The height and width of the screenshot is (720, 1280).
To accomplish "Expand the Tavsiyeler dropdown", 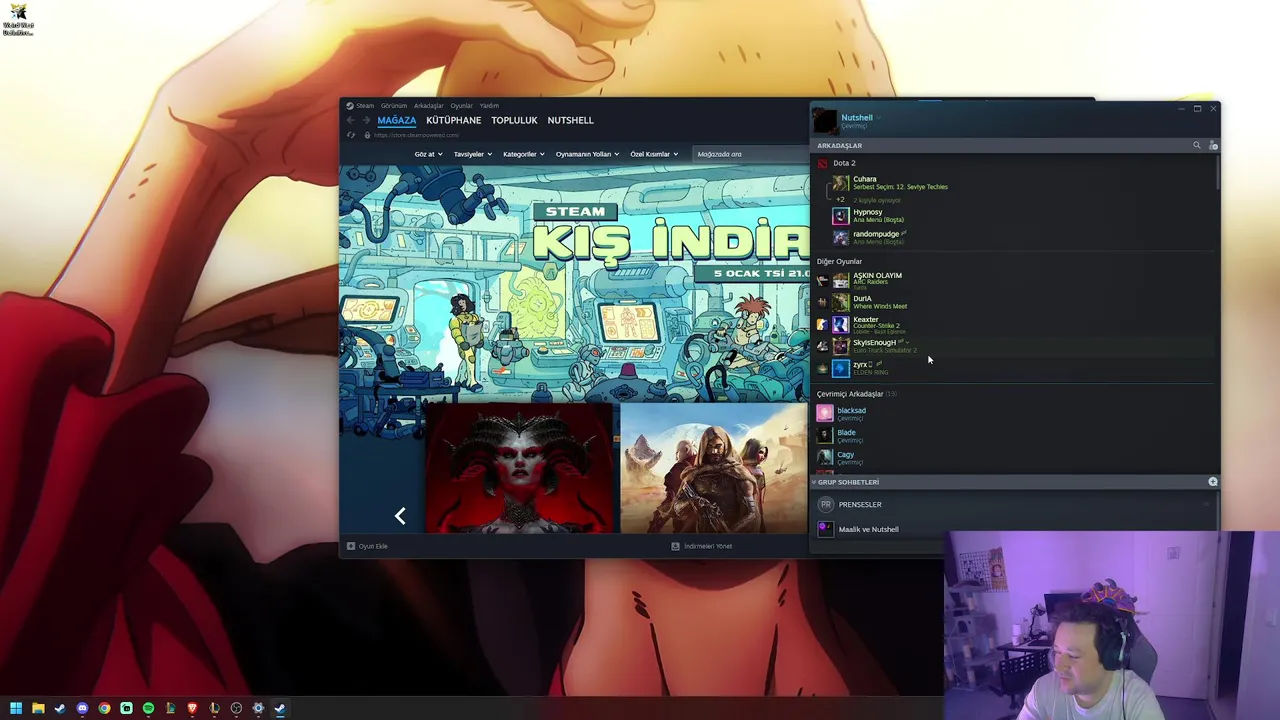I will [473, 154].
